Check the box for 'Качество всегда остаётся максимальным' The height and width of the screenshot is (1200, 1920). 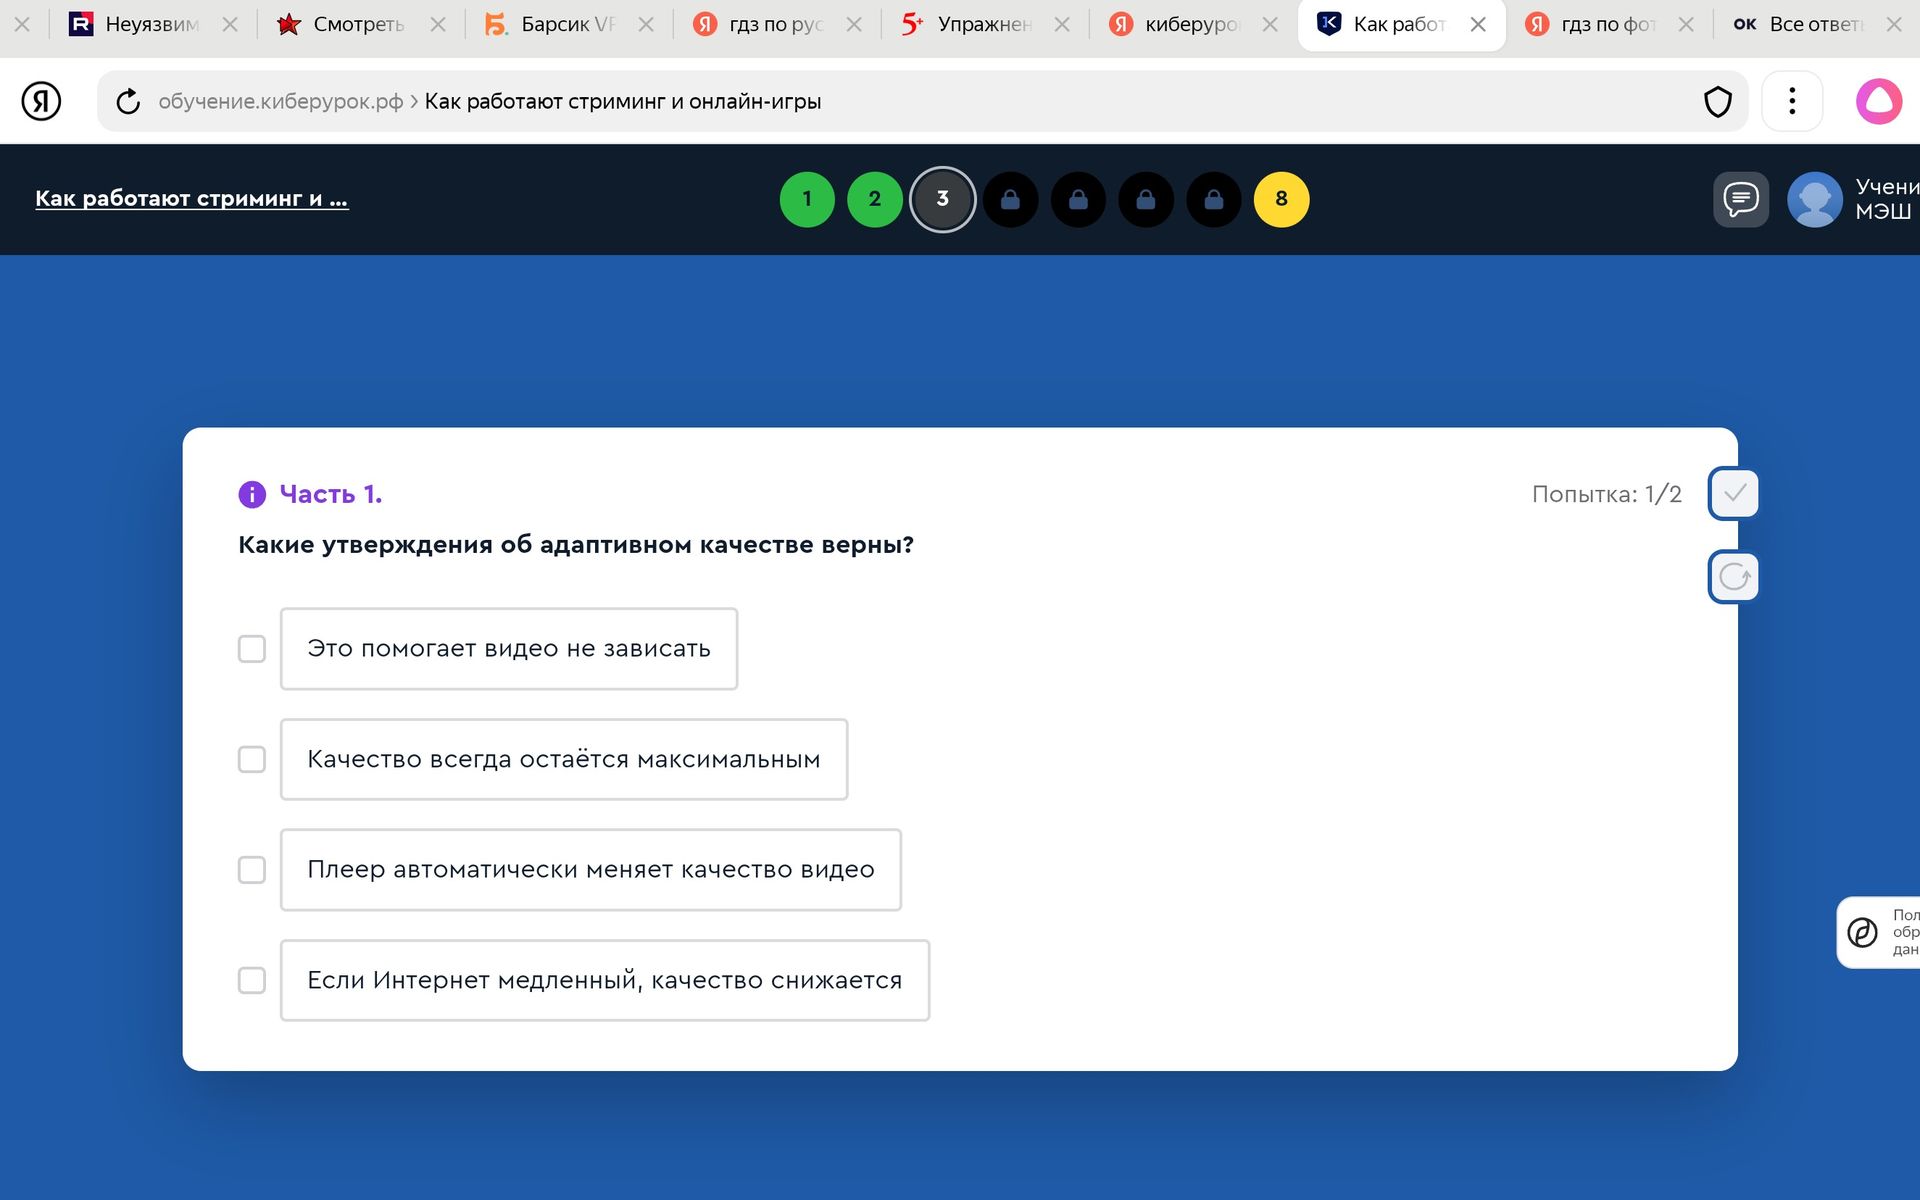click(252, 759)
